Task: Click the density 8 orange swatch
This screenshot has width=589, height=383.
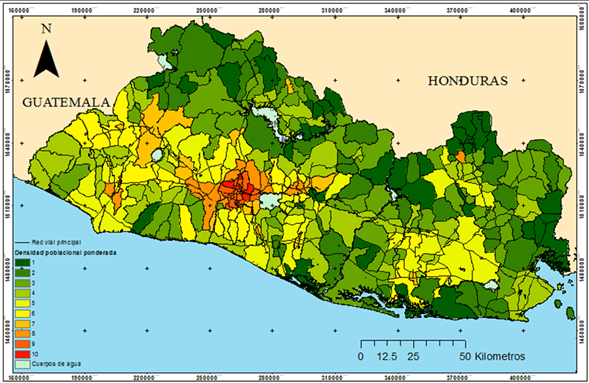Action: 22,334
